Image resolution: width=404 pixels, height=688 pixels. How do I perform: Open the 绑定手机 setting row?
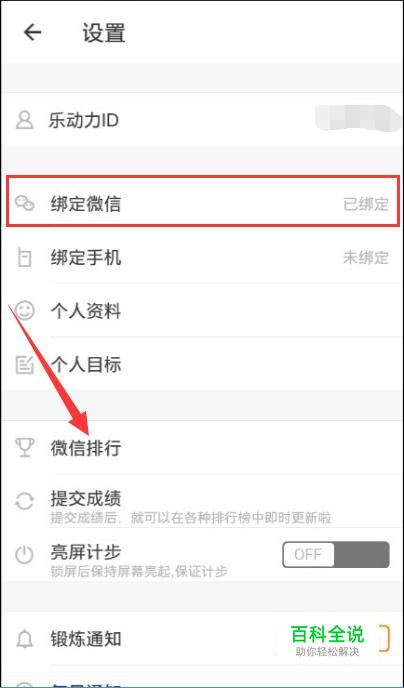click(202, 258)
